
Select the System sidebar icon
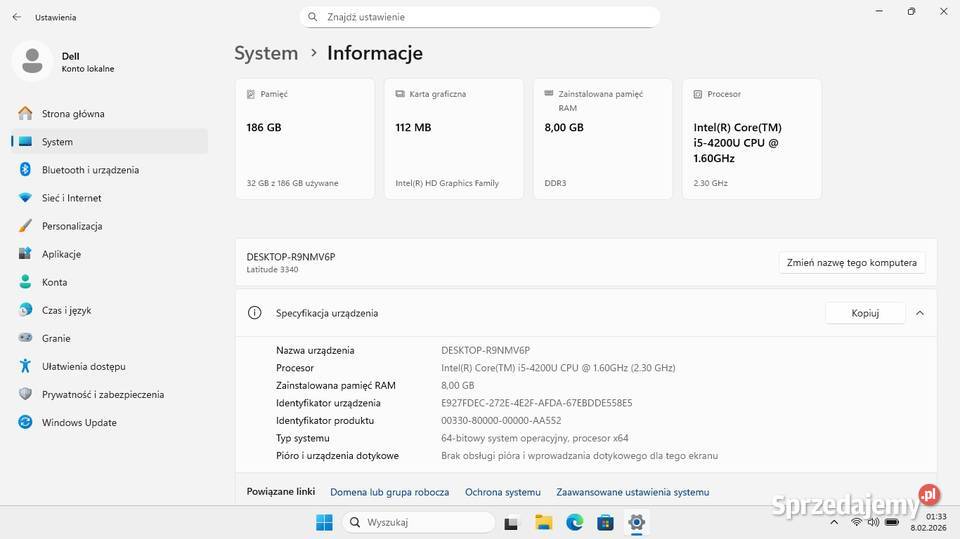coord(25,141)
